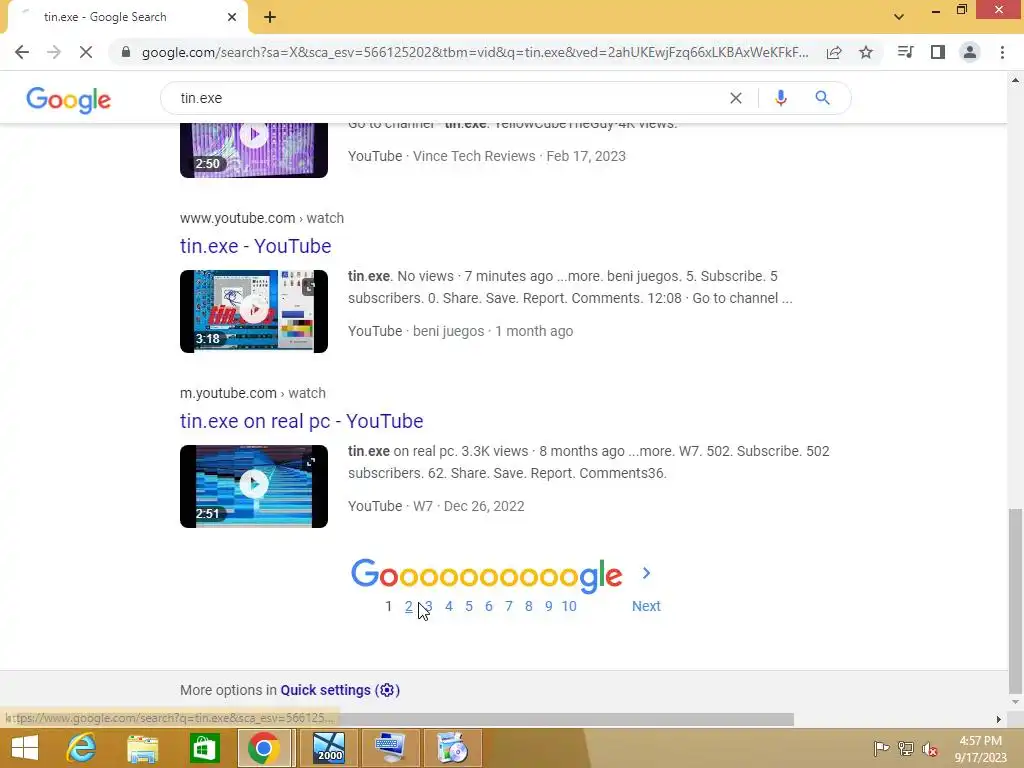
Task: Open the Windows Store taskbar icon
Action: 204,748
